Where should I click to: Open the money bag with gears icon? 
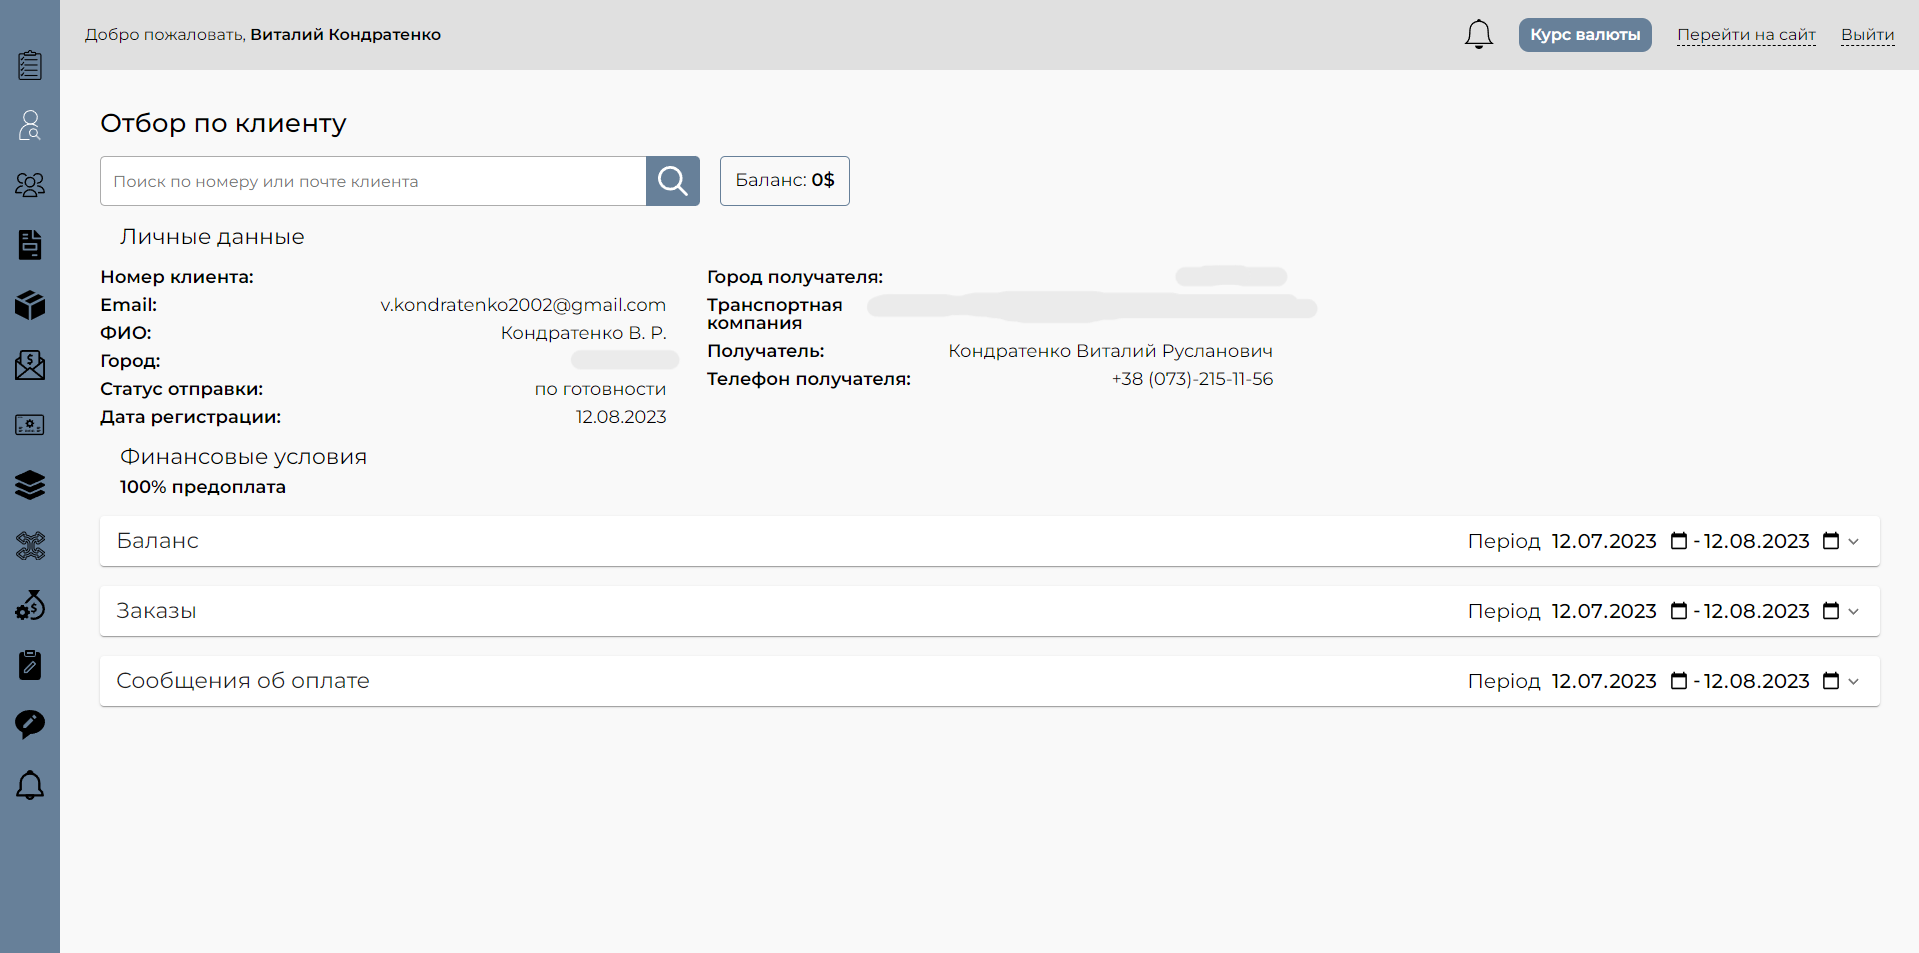pos(30,605)
